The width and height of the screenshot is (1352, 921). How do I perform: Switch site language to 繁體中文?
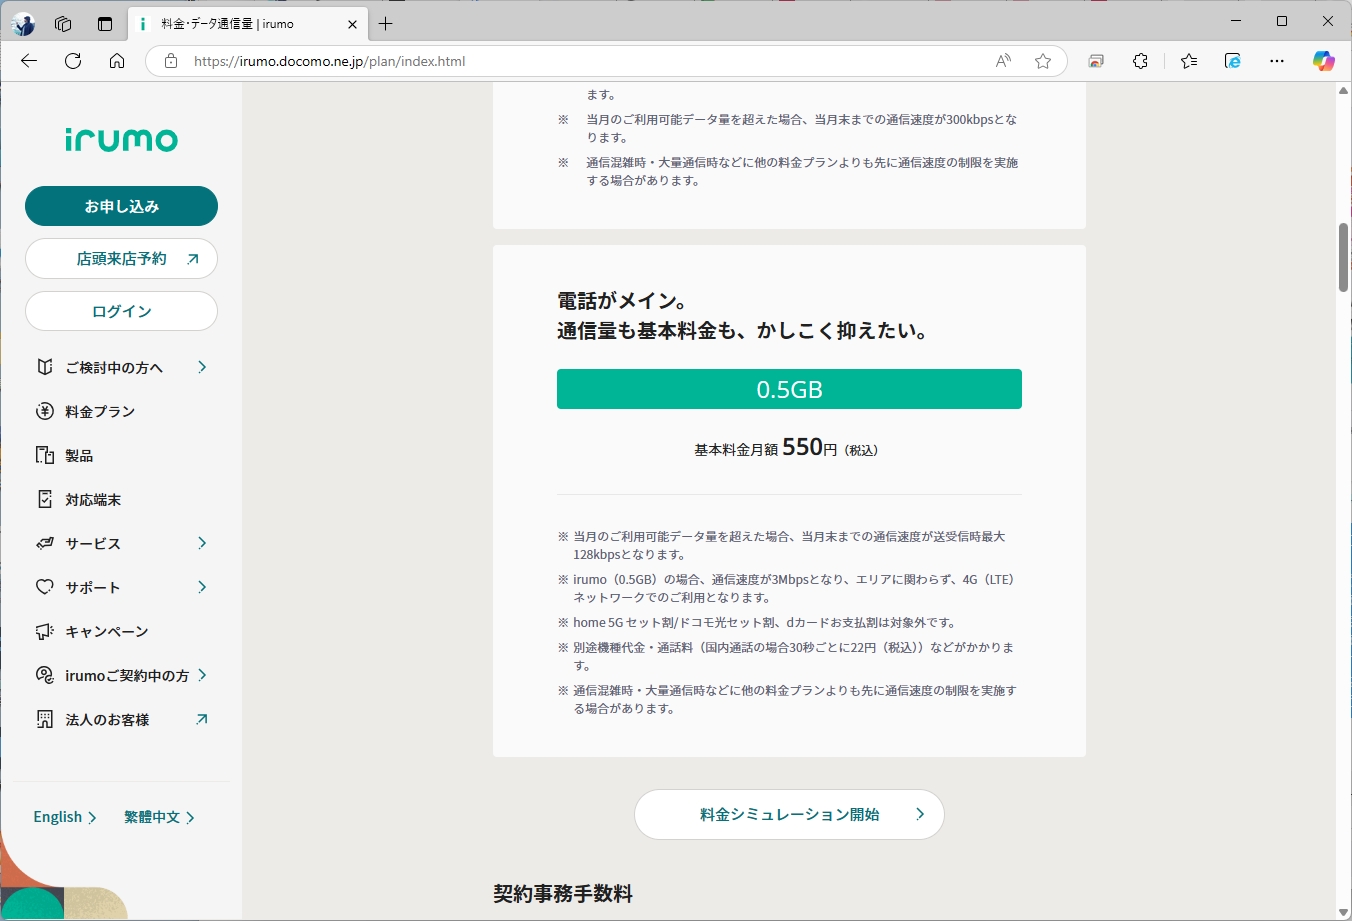click(x=159, y=817)
